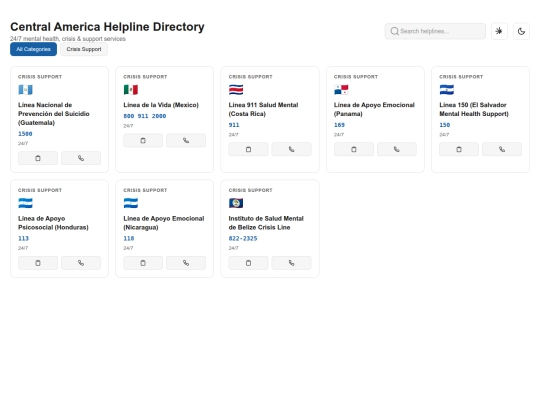Screen dimensions: 540x405
Task: Call Línea de Apoyo Psicosocial (Honduras)
Action: click(81, 263)
